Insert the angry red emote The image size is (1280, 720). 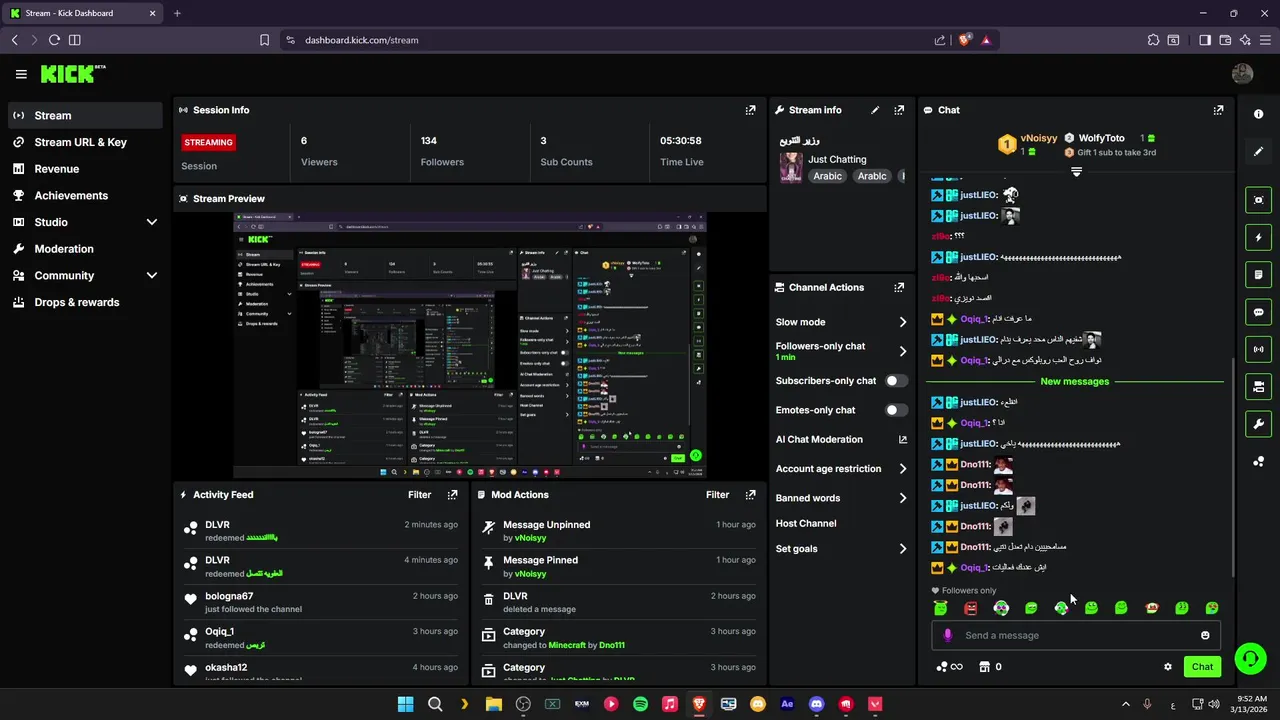(x=971, y=608)
